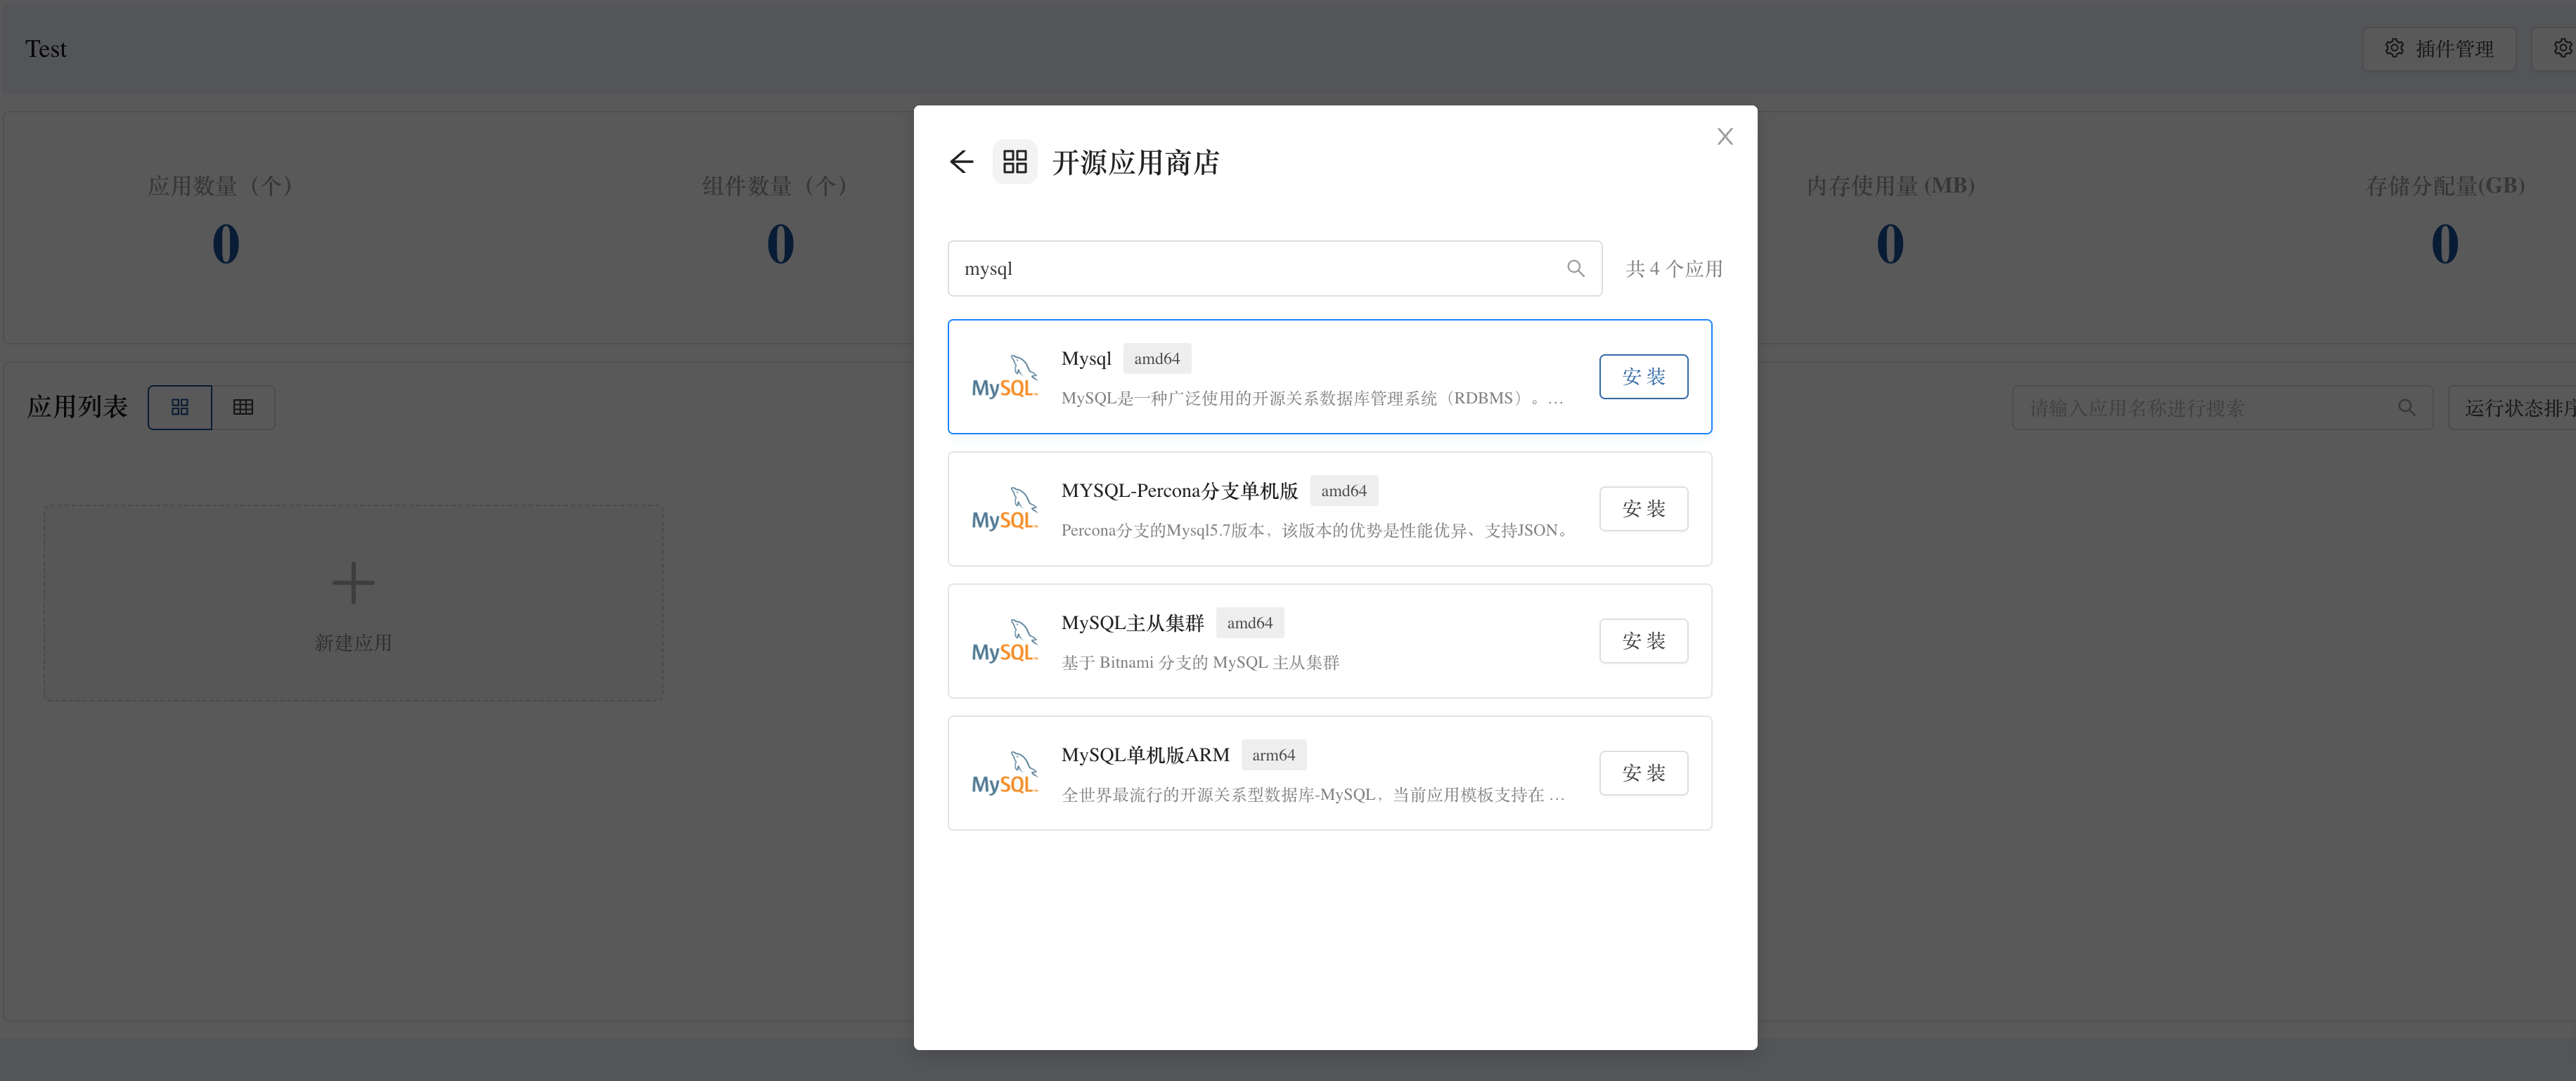The image size is (2576, 1081).
Task: Close the open-source app store dialog
Action: (1725, 137)
